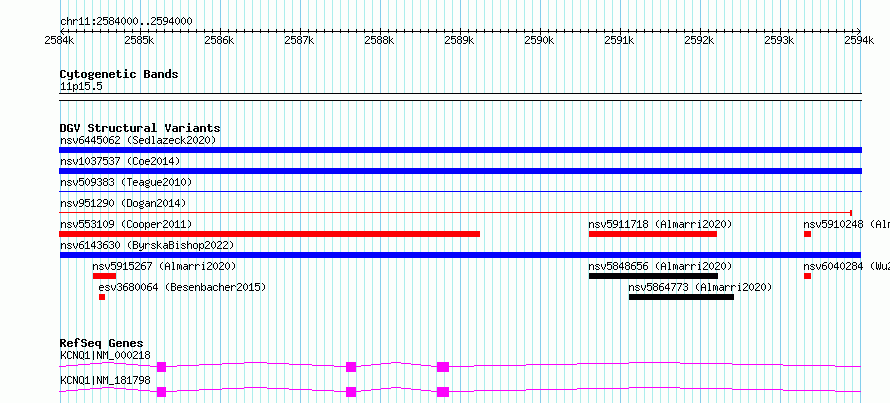Click the DGV Structural Variants track heading
The width and height of the screenshot is (890, 403).
(x=140, y=128)
